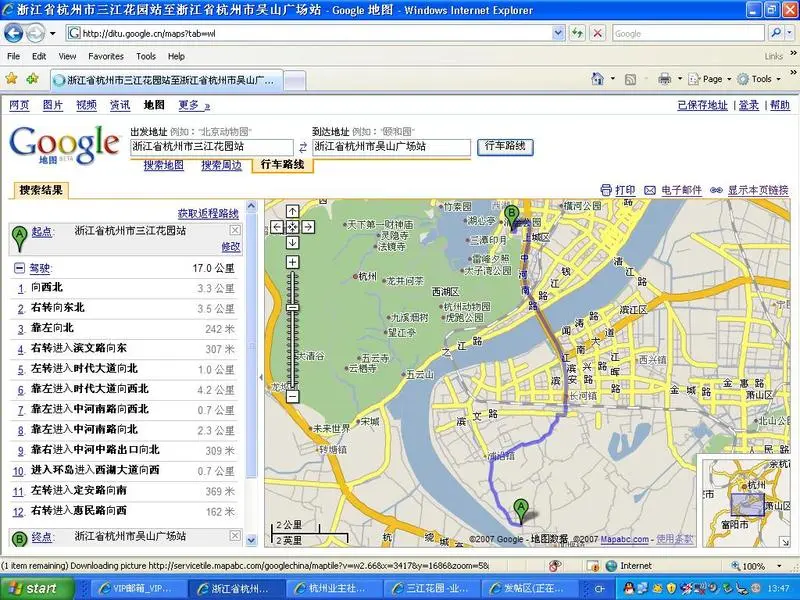Screen dimensions: 800x600
Task: Click the RSS feeds icon
Action: tap(631, 79)
